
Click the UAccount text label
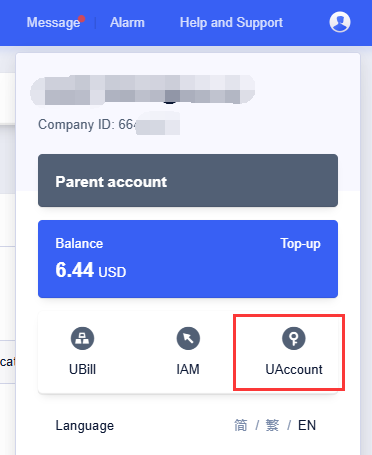294,369
